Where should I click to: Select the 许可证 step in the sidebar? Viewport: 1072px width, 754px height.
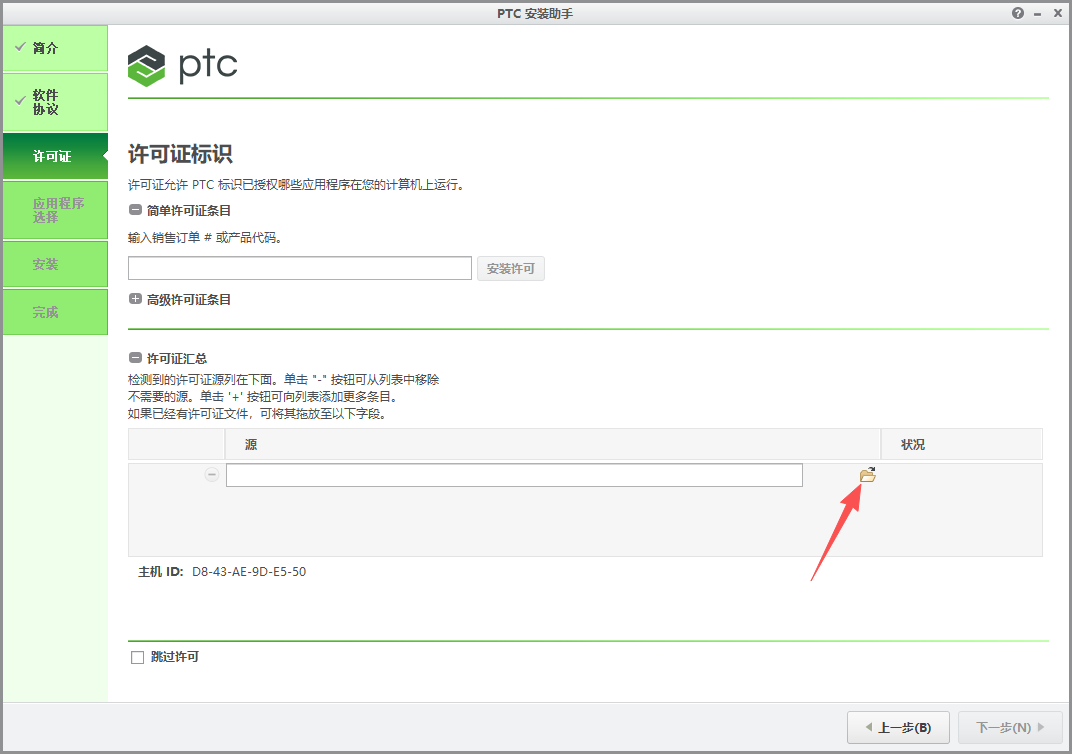[x=55, y=156]
